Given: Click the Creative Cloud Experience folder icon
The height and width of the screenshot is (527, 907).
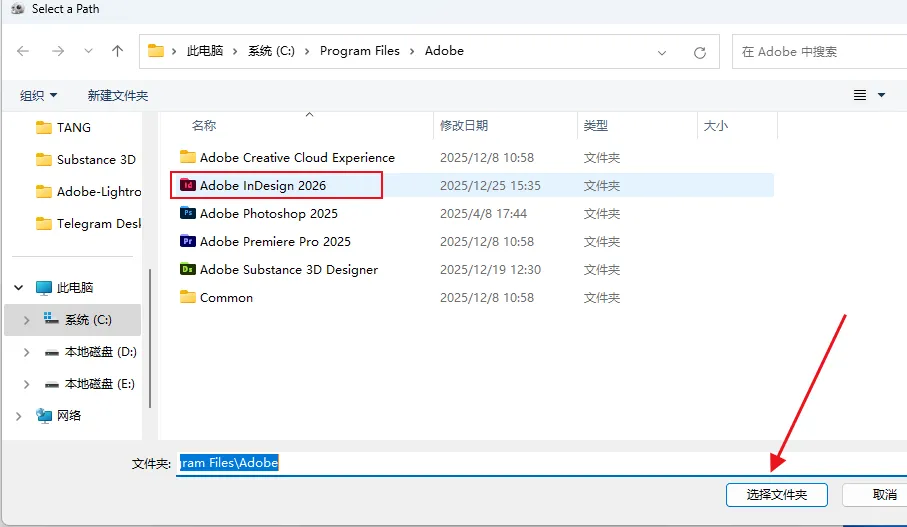Looking at the screenshot, I should point(187,157).
